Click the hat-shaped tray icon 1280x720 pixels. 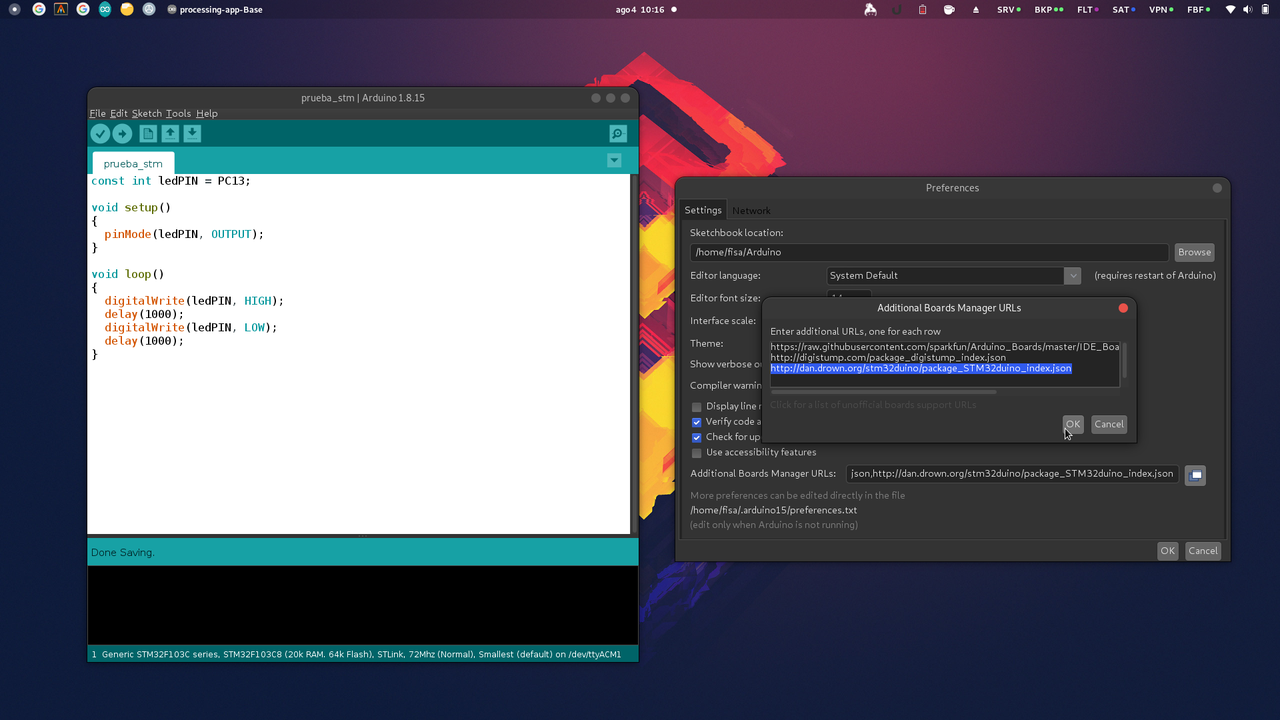(870, 9)
